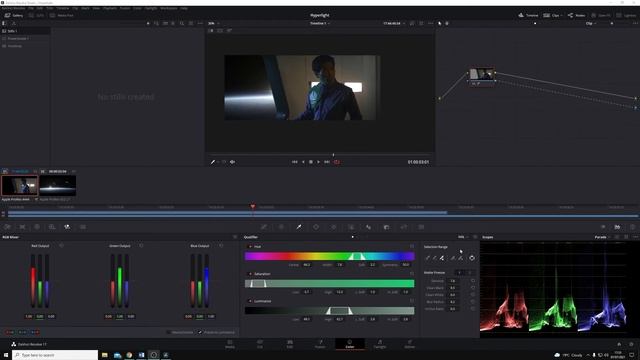Viewport: 640px width, 360px height.
Task: Choose the Picker Subtract selection range tool
Action: [x=435, y=258]
